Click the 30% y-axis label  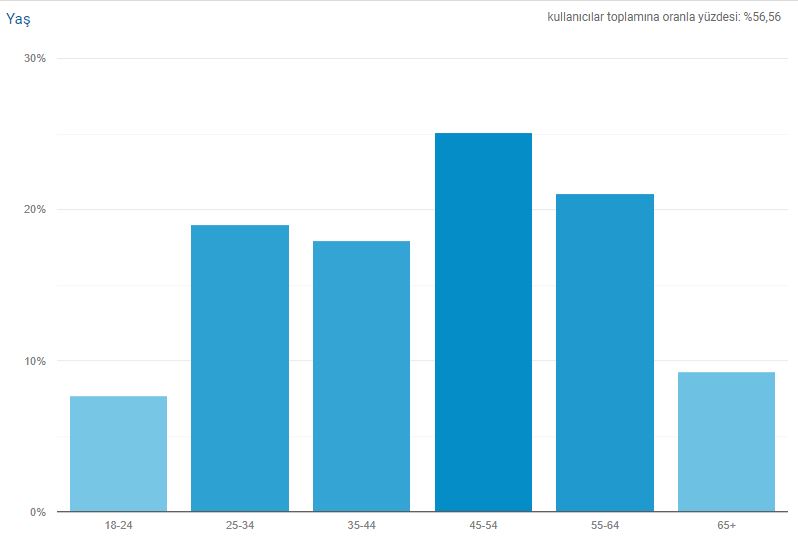coord(35,58)
